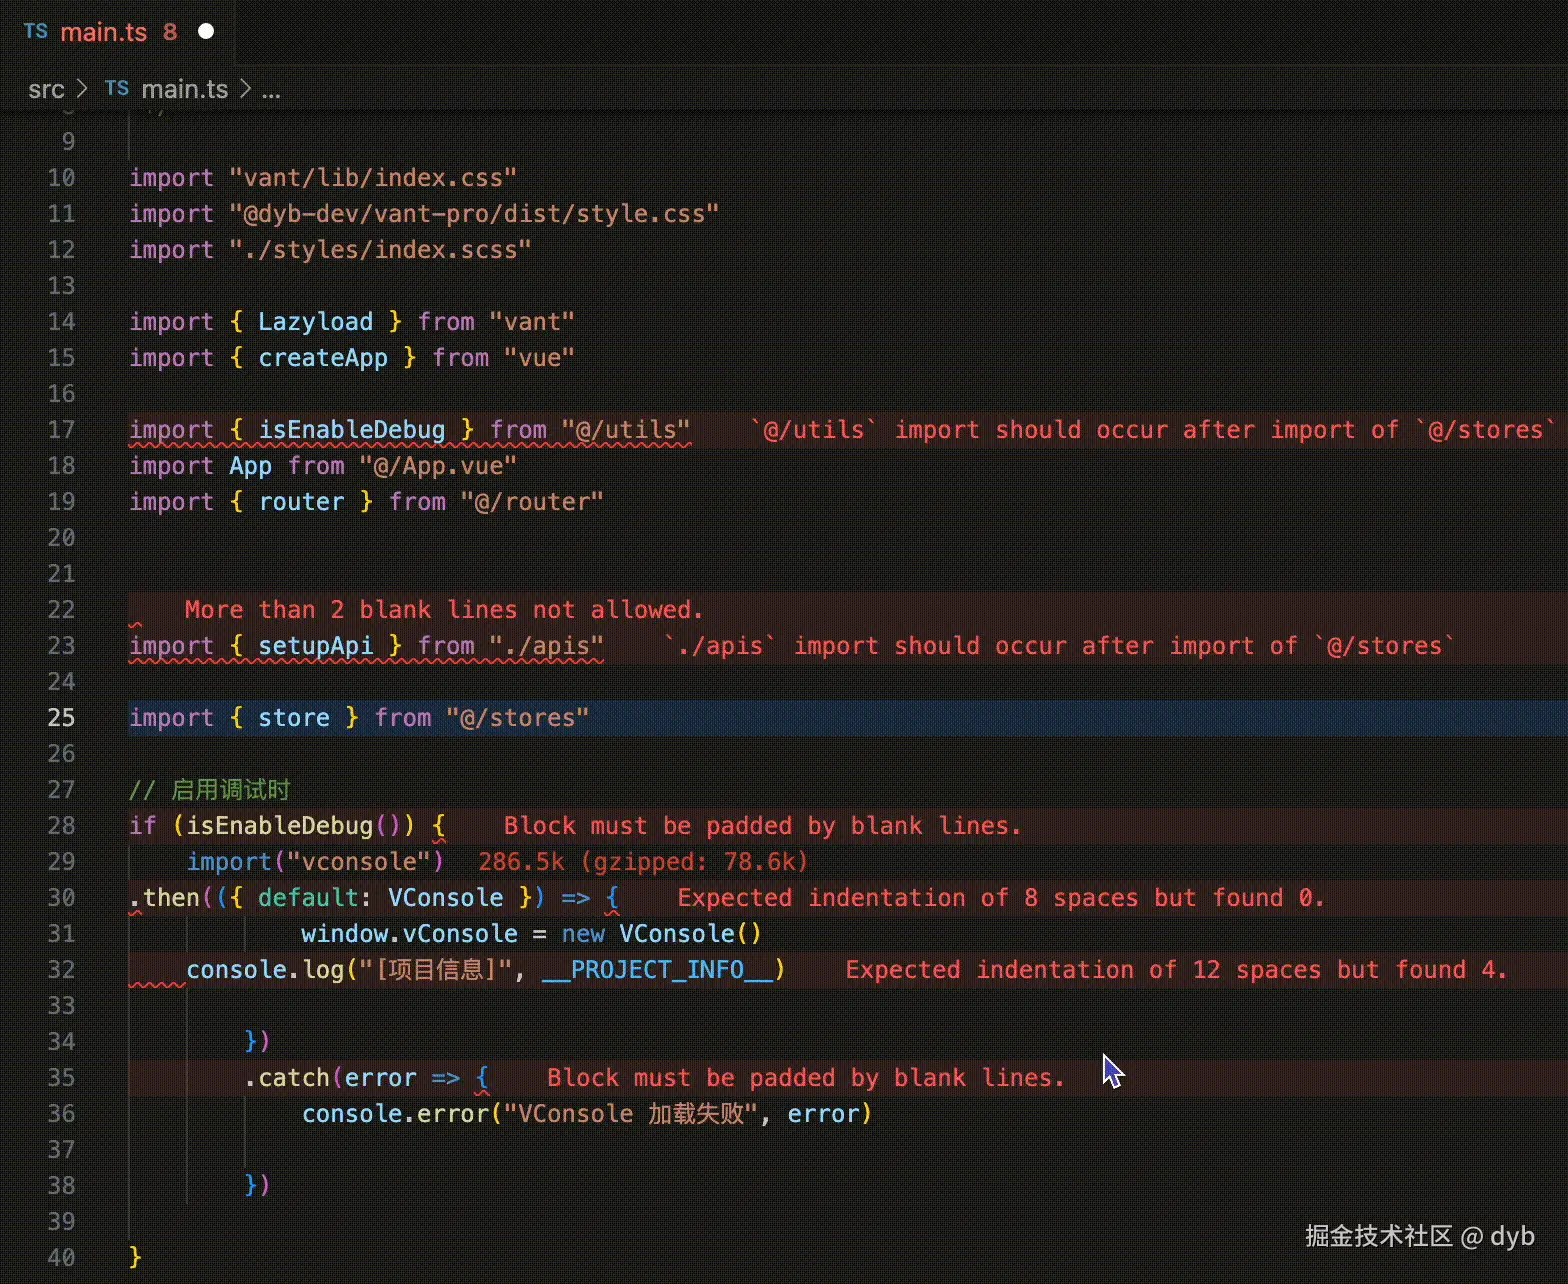
Task: Click the unsaved-changes dot on main.ts tab
Action: [x=206, y=31]
